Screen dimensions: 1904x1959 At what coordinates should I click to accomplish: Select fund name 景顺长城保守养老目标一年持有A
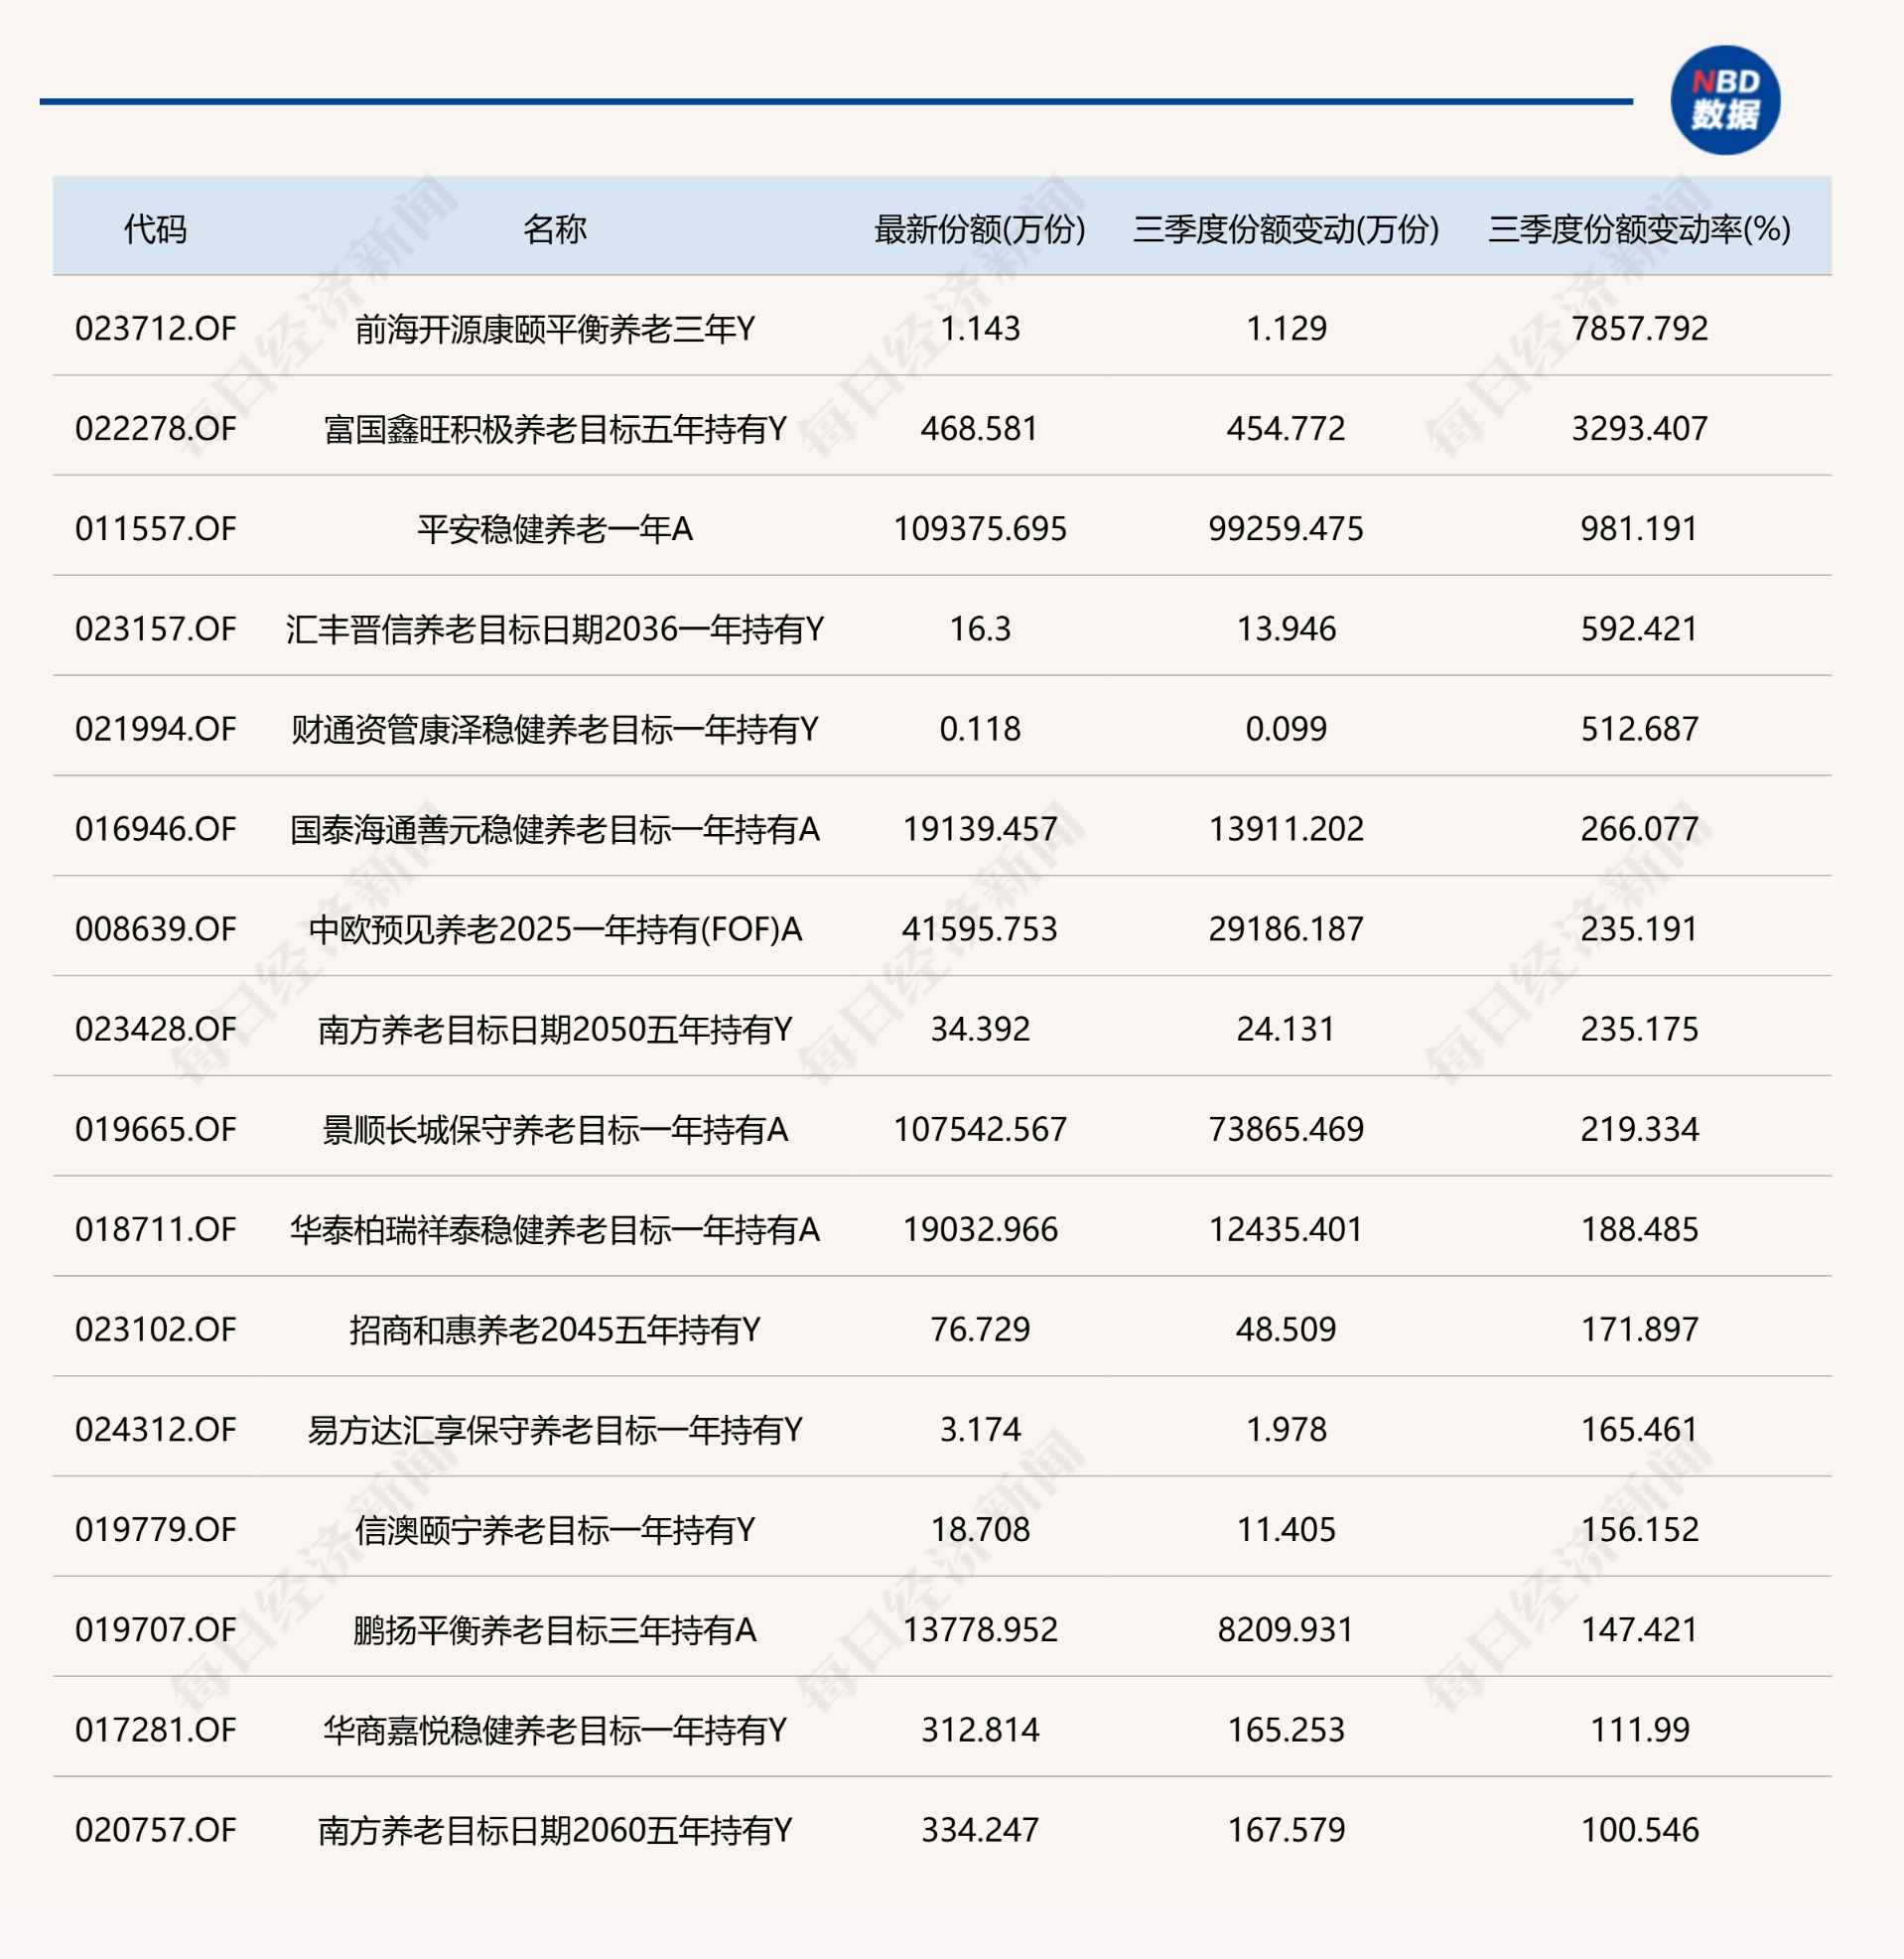(x=555, y=1128)
